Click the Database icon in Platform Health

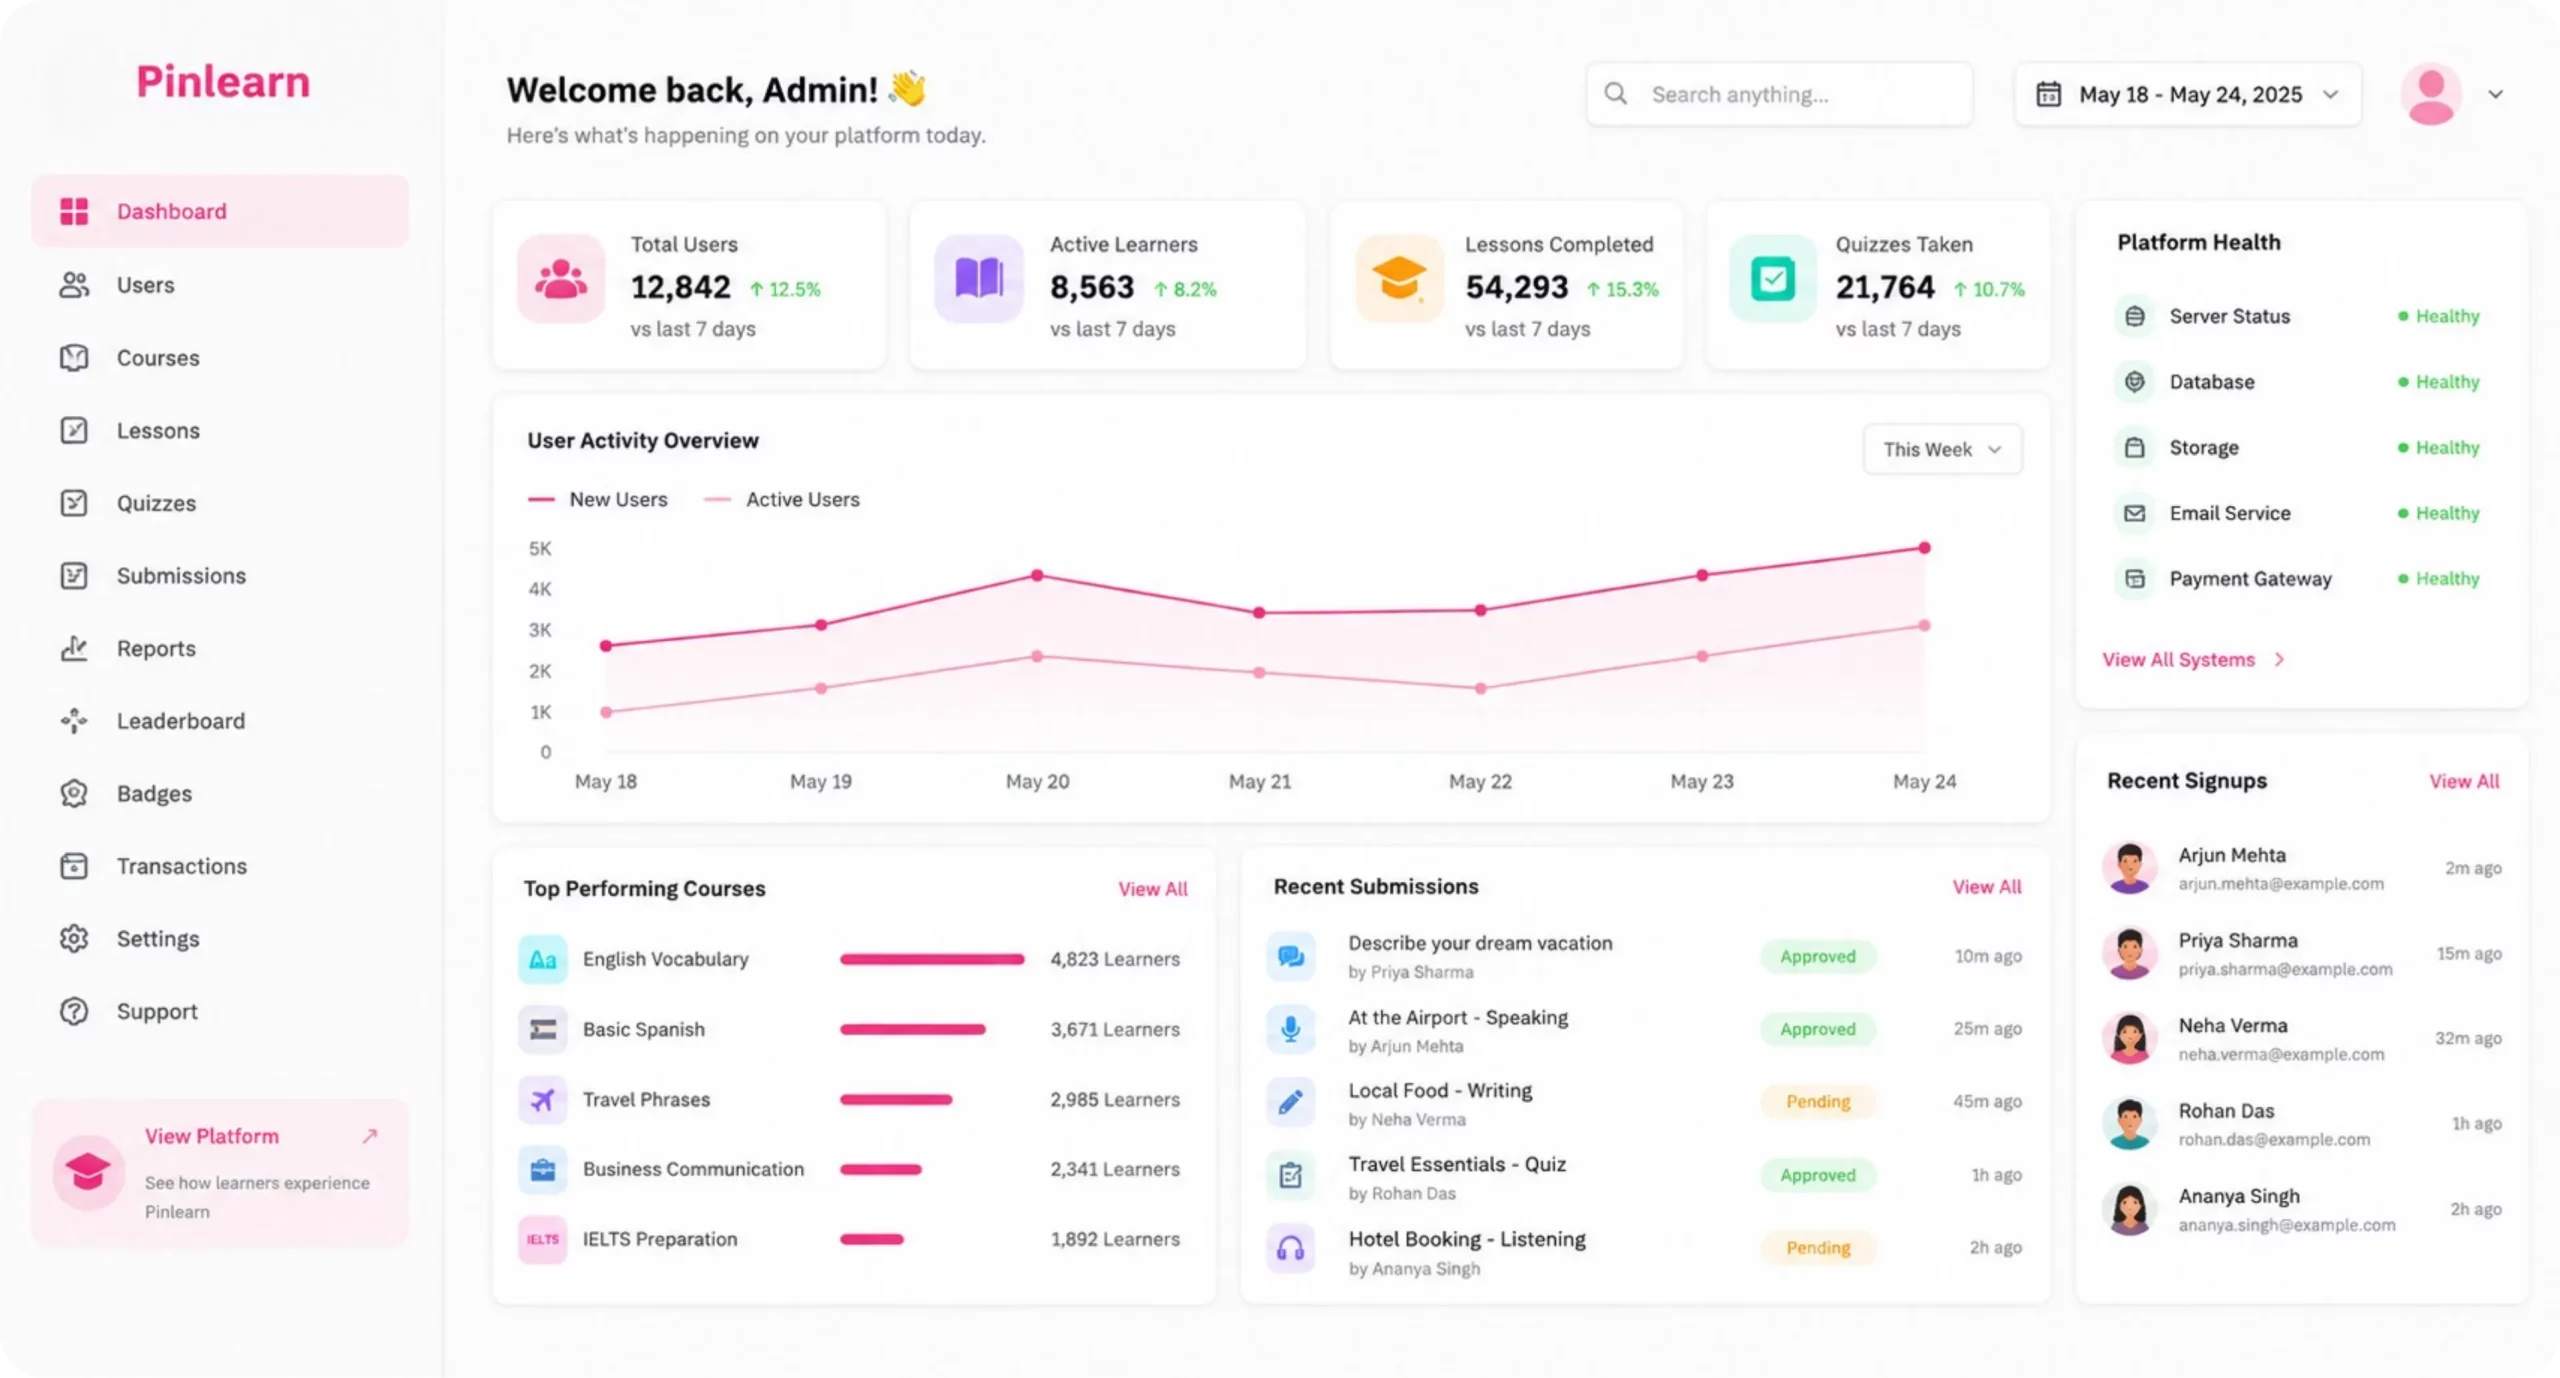click(2134, 382)
